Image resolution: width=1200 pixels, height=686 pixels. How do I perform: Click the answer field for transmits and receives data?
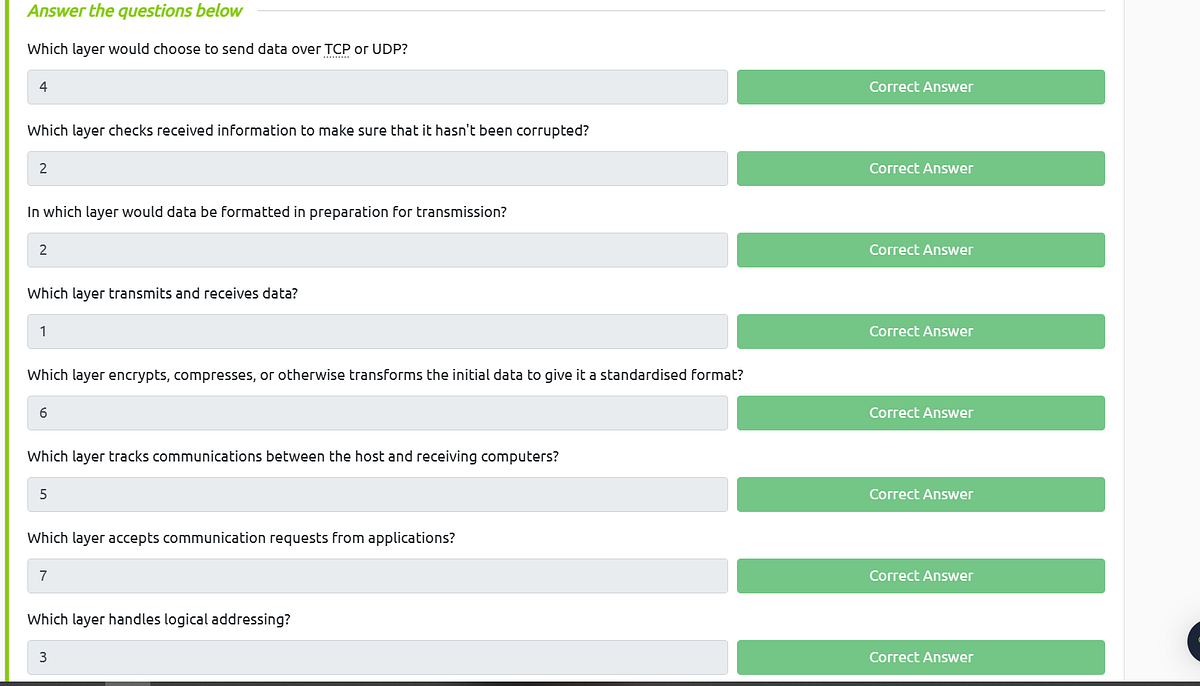[377, 331]
